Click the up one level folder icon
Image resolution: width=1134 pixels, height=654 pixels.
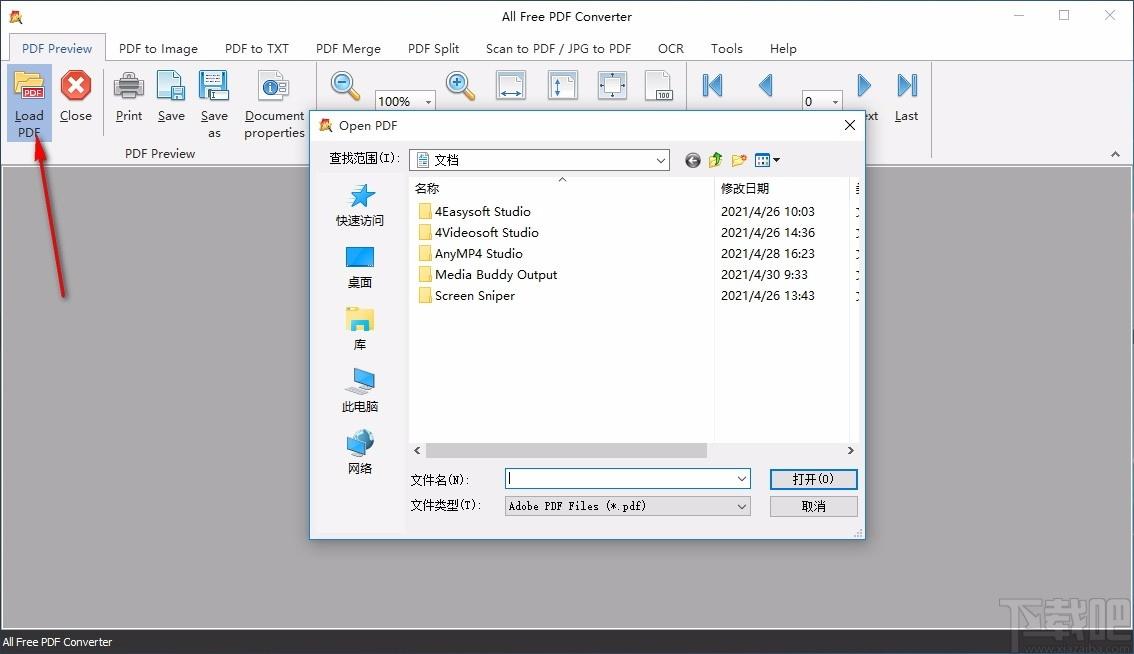pyautogui.click(x=715, y=160)
